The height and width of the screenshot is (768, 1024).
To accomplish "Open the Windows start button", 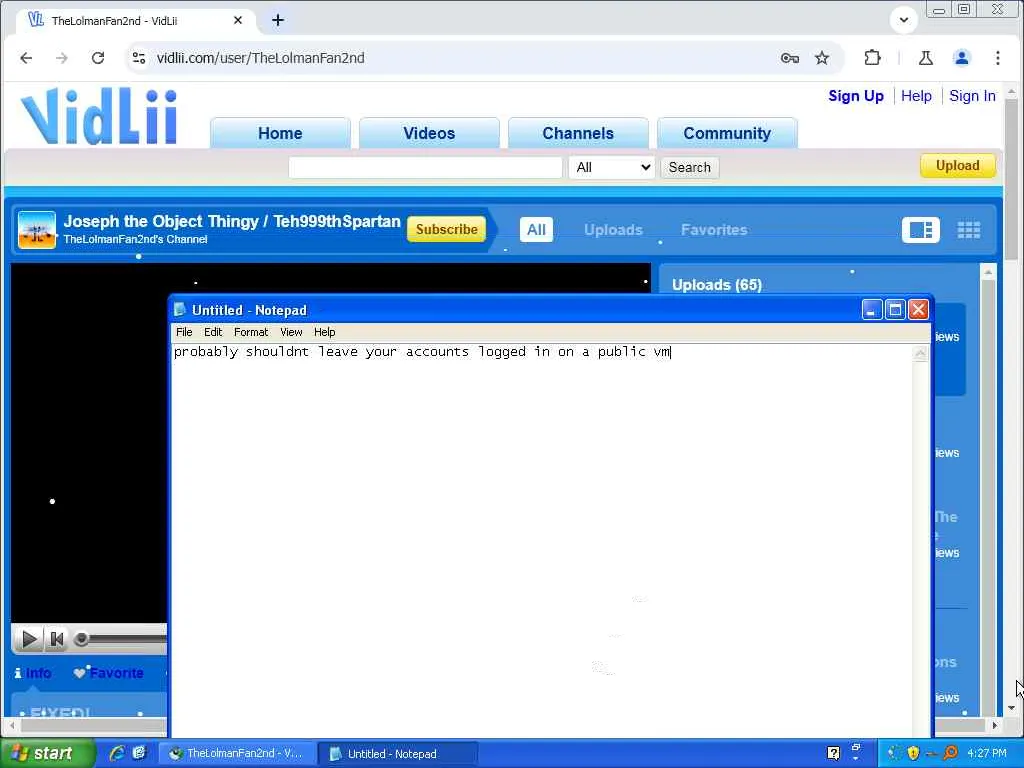I will coord(47,754).
